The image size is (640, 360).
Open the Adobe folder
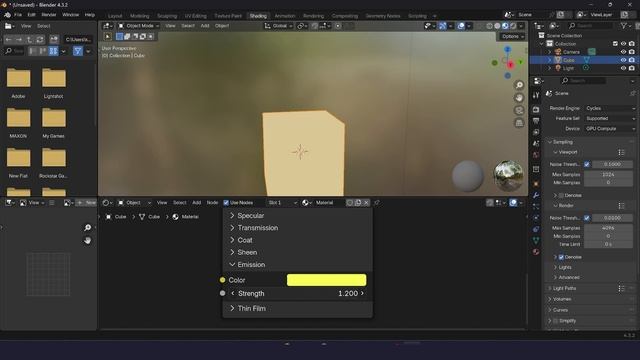click(18, 83)
